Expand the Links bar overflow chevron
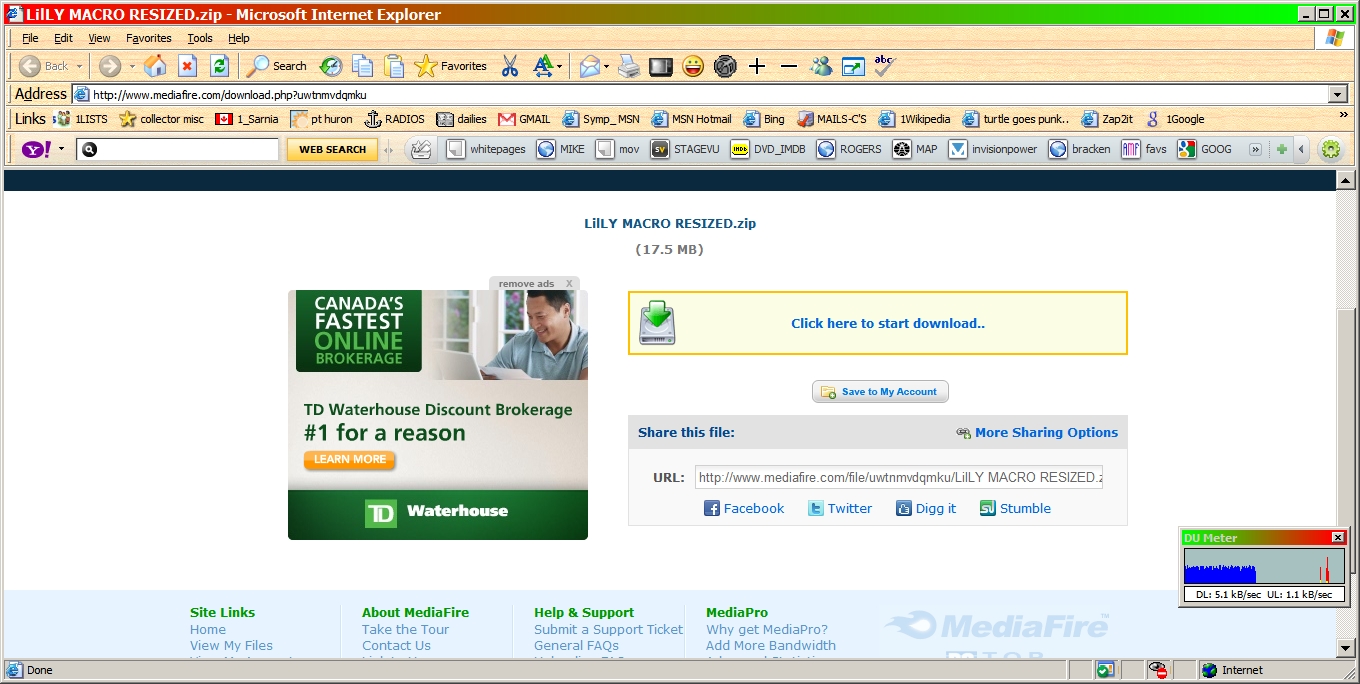 coord(1343,116)
